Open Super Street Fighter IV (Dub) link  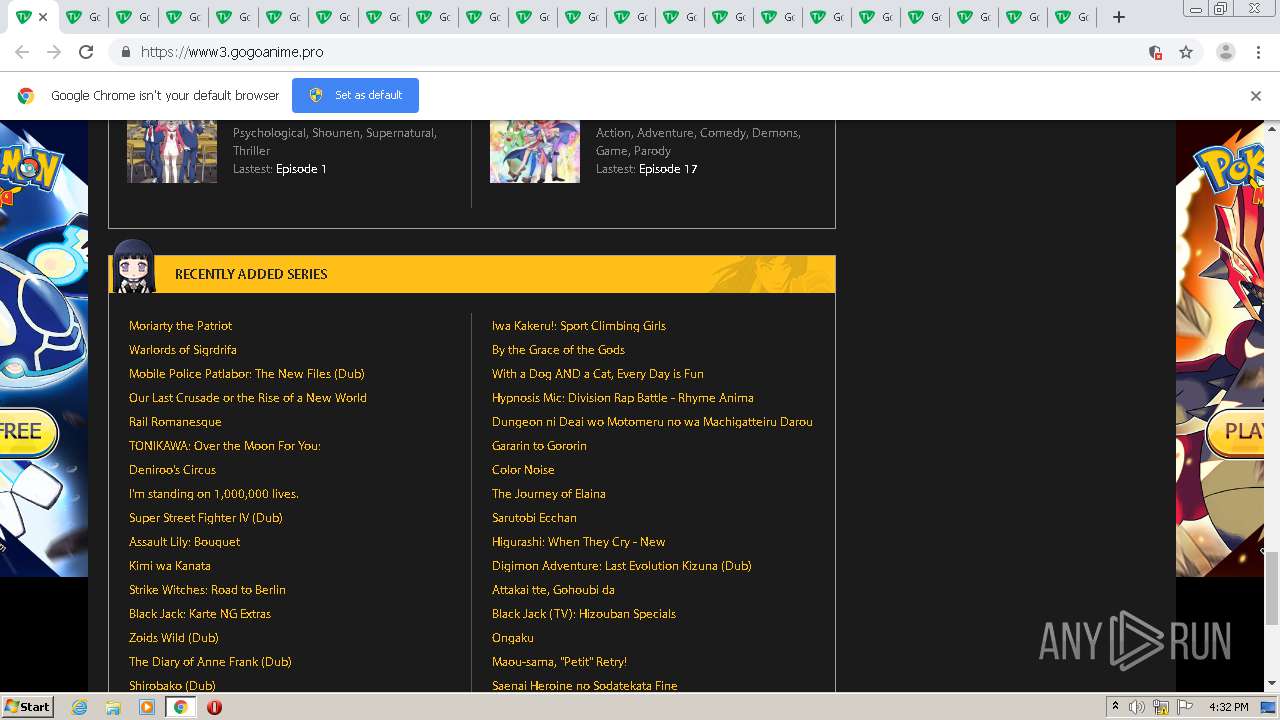coord(206,518)
